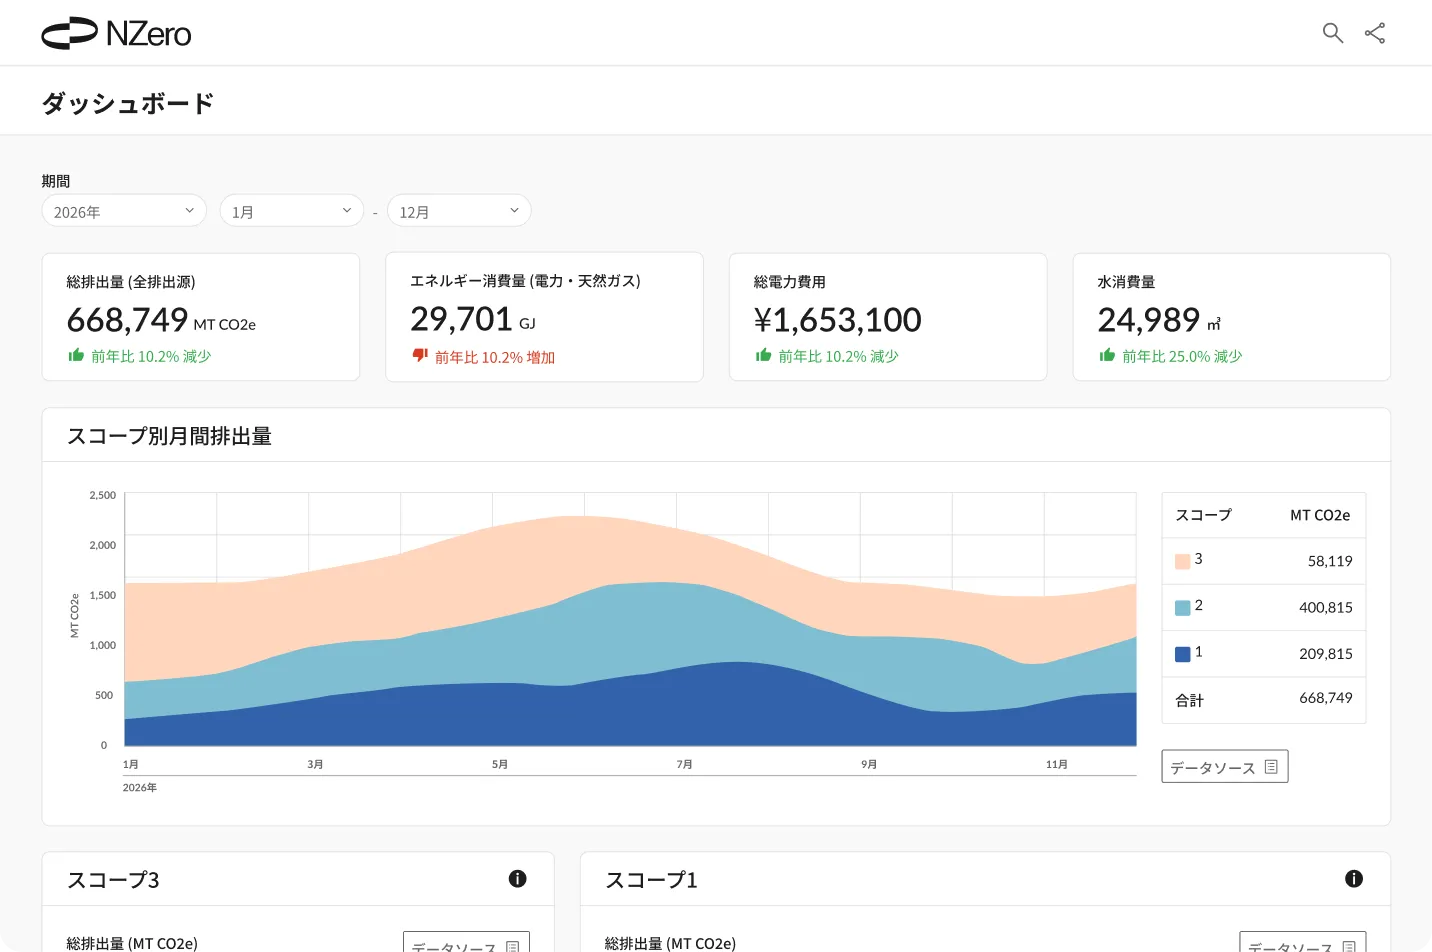
Task: Open the 2026年 year dropdown
Action: click(x=124, y=211)
